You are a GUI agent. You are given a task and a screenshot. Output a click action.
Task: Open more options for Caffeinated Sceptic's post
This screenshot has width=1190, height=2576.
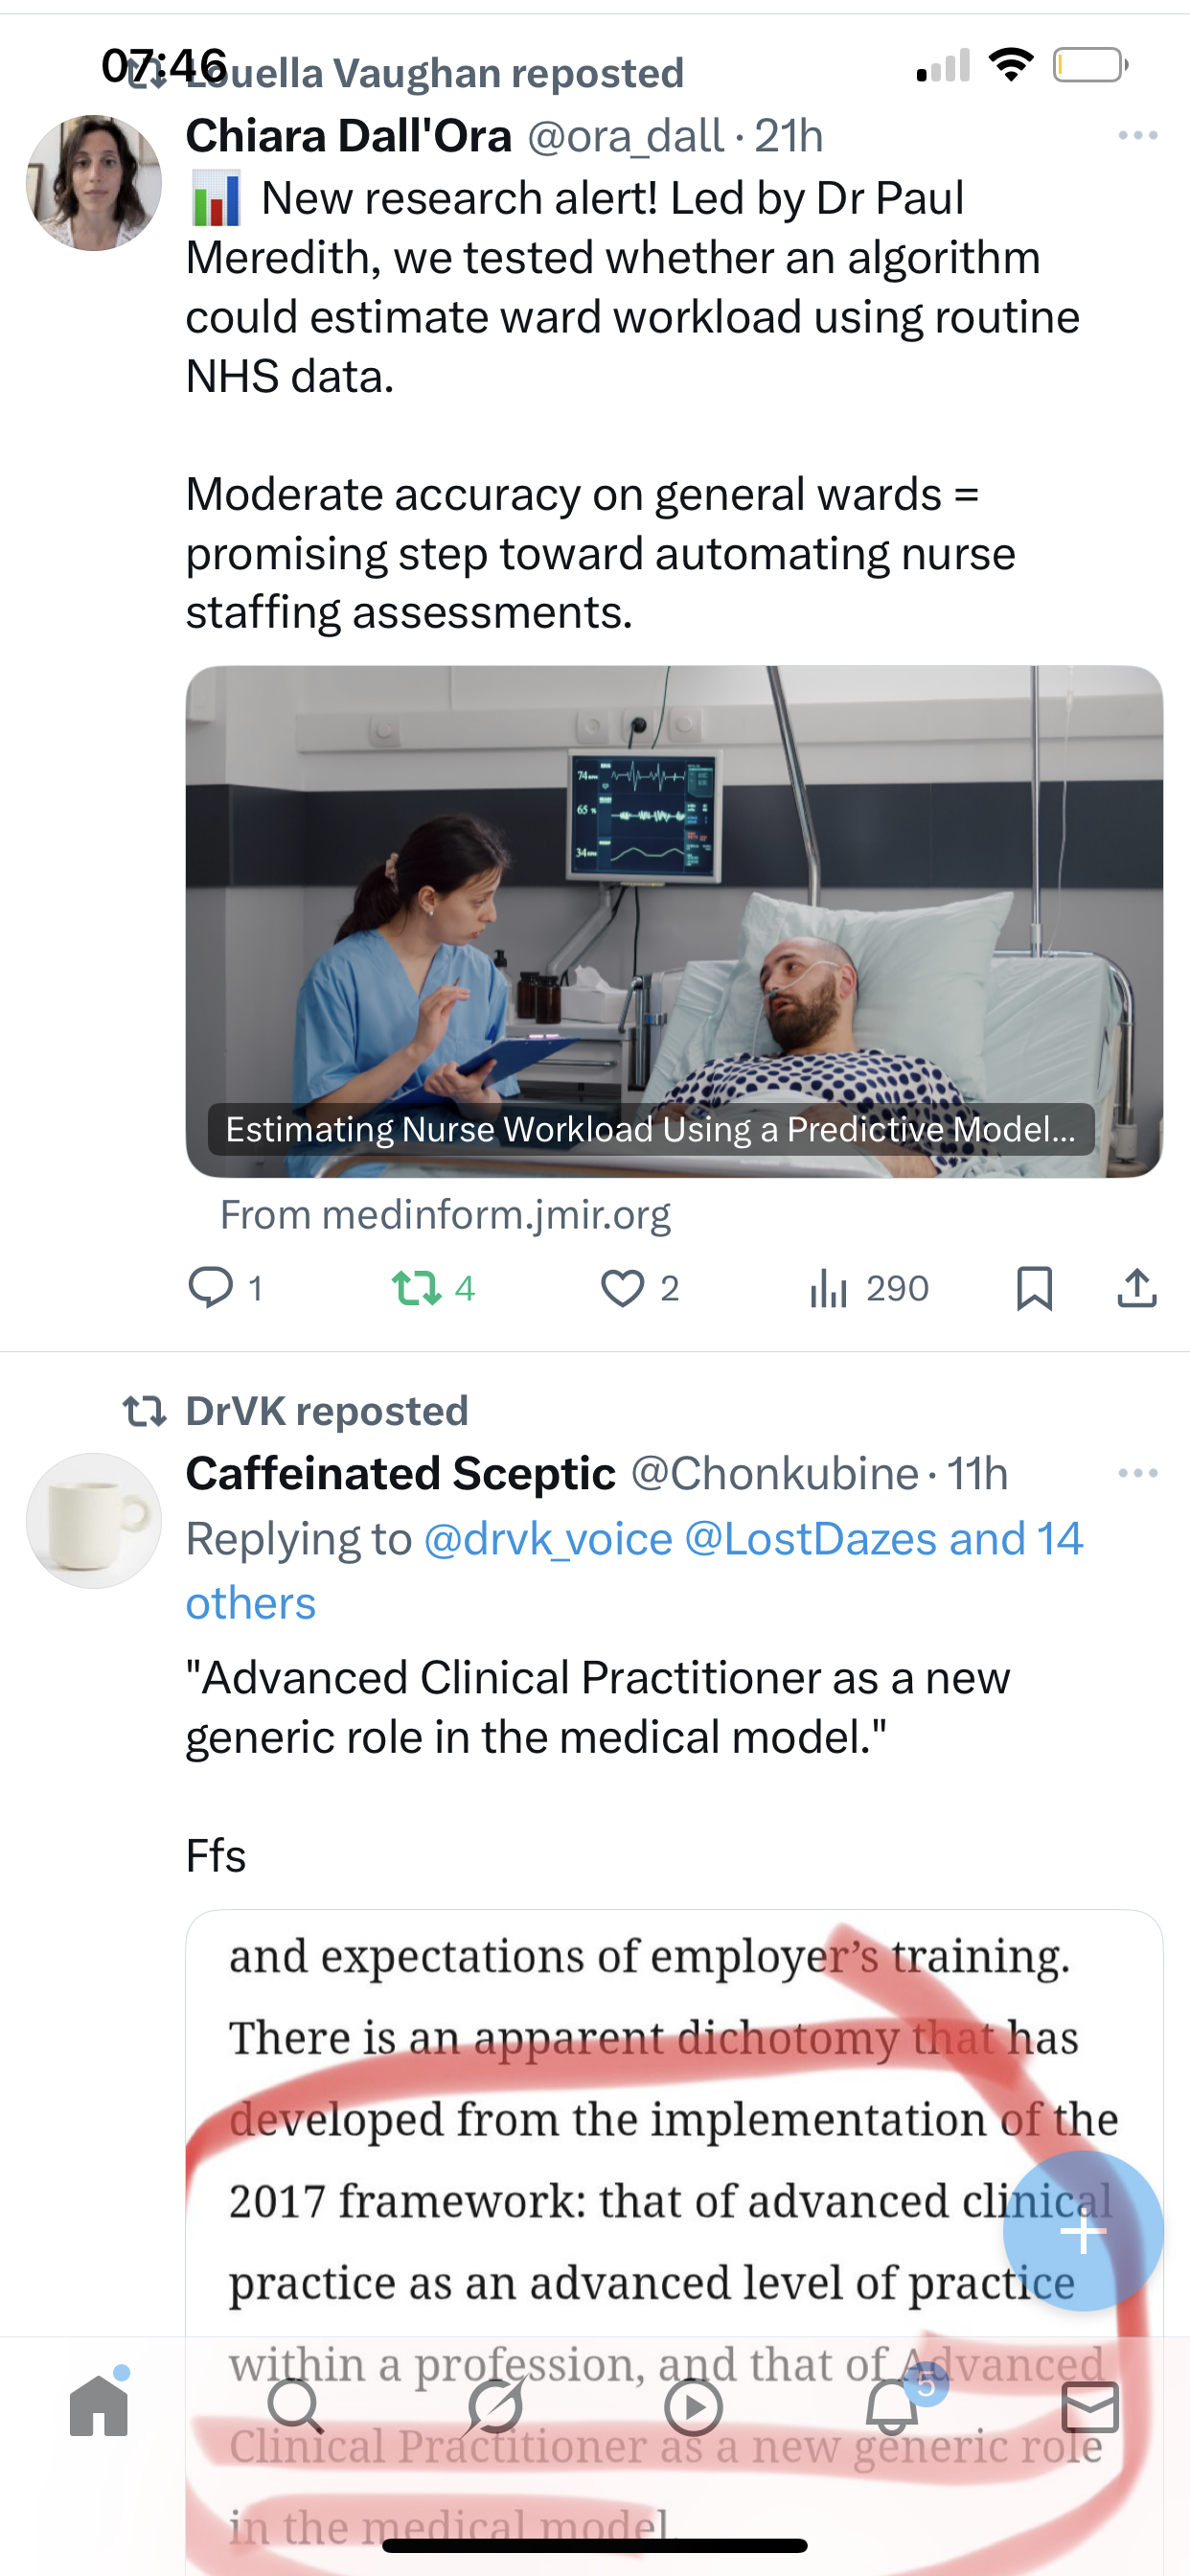click(1137, 1473)
